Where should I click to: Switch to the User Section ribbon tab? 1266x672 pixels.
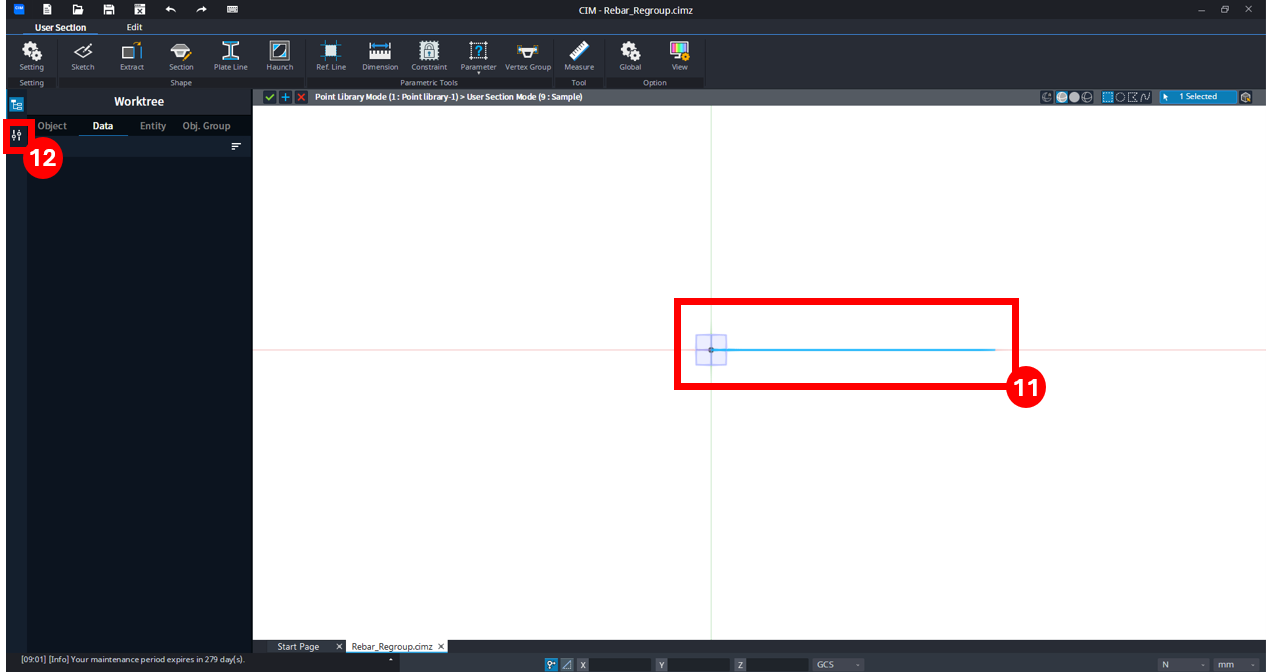60,27
